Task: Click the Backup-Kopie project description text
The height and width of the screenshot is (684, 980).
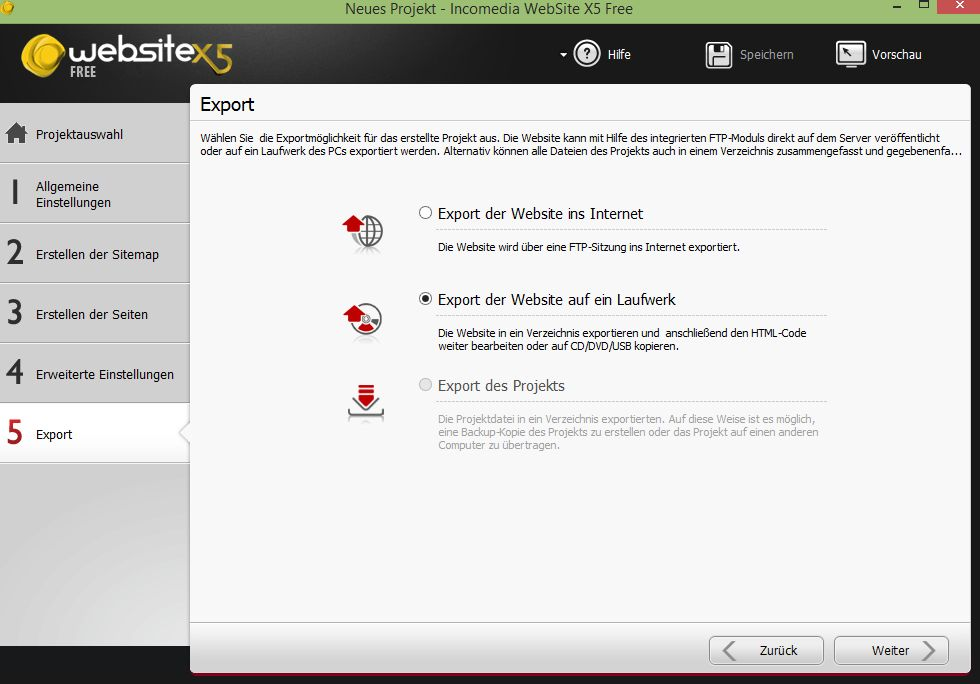Action: pyautogui.click(x=628, y=432)
